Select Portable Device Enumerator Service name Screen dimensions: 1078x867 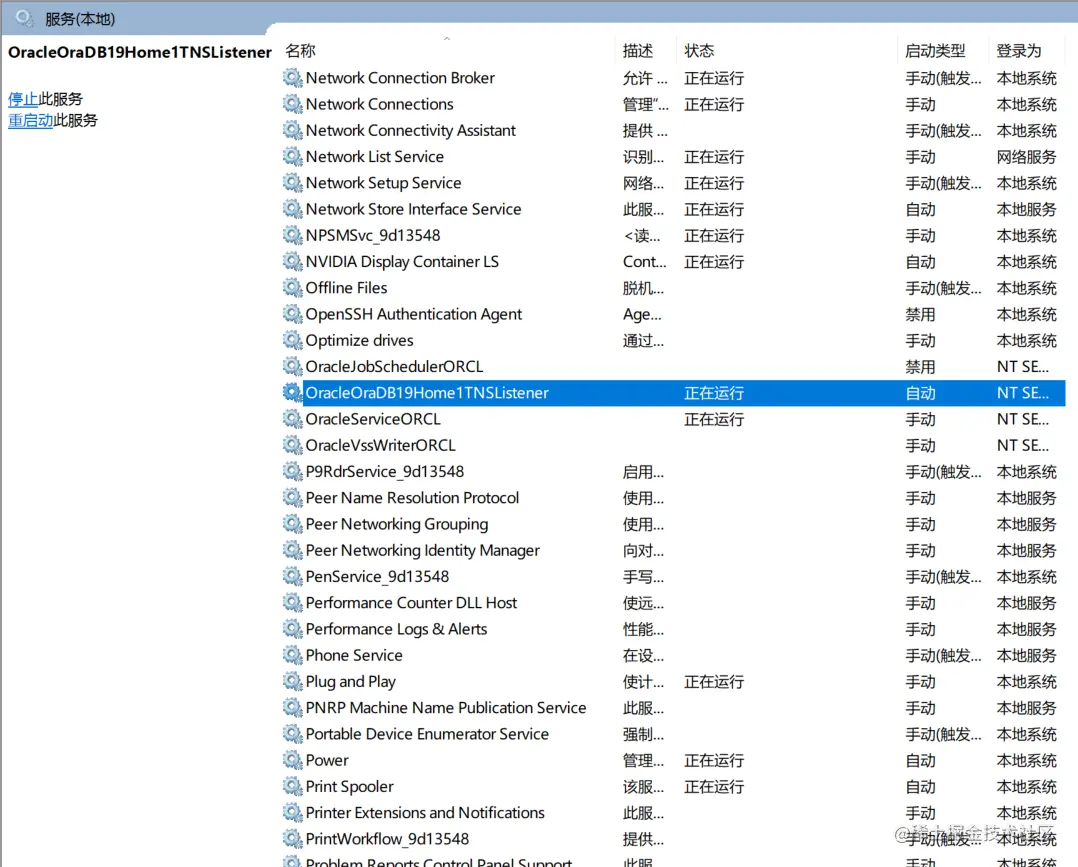coord(427,734)
